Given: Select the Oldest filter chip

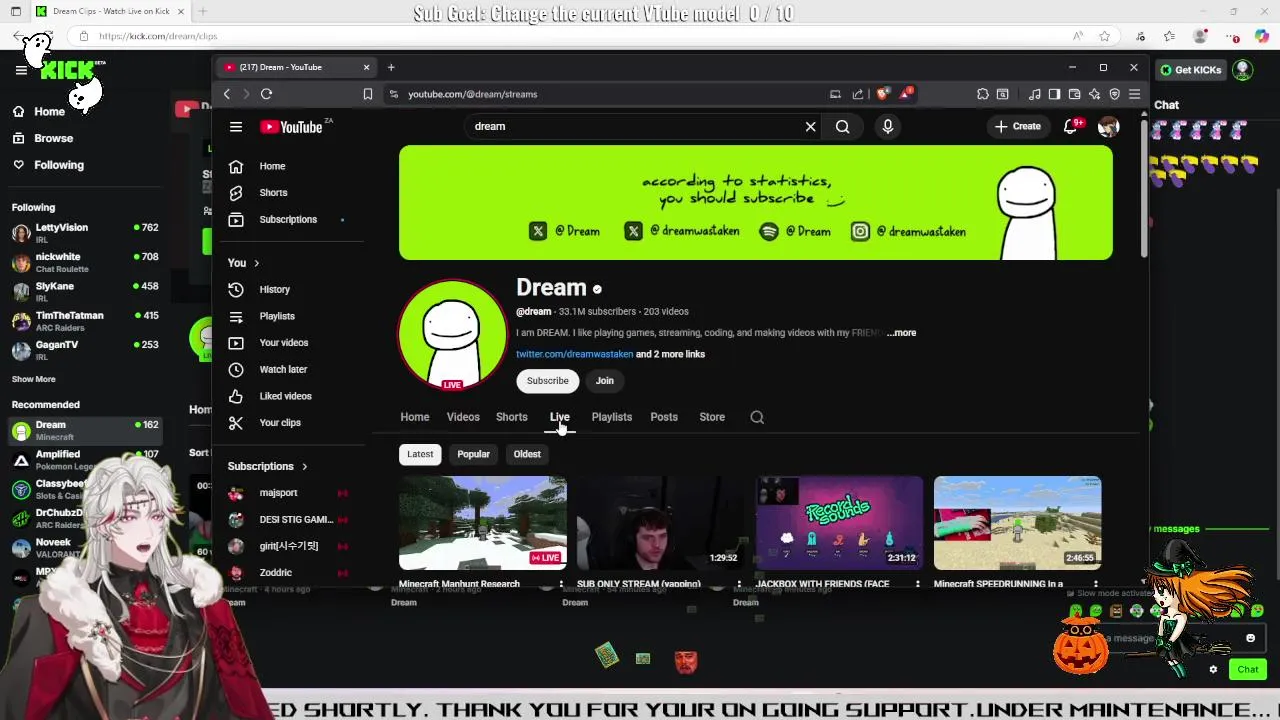Looking at the screenshot, I should (527, 454).
